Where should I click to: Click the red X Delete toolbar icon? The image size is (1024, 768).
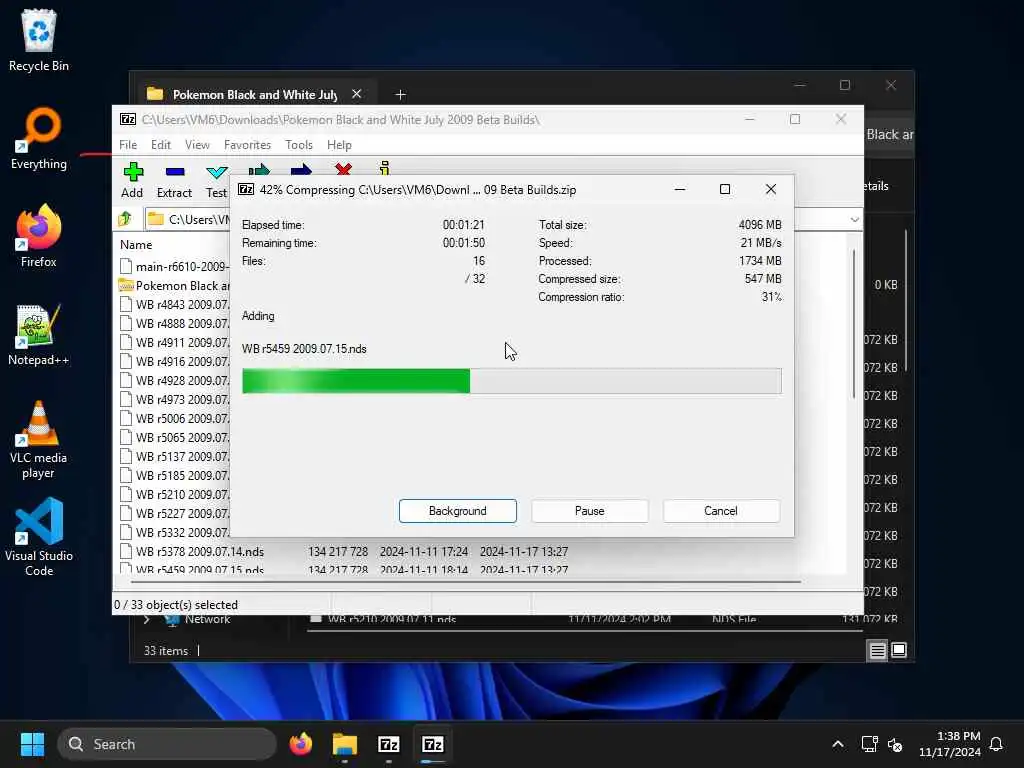coord(343,169)
